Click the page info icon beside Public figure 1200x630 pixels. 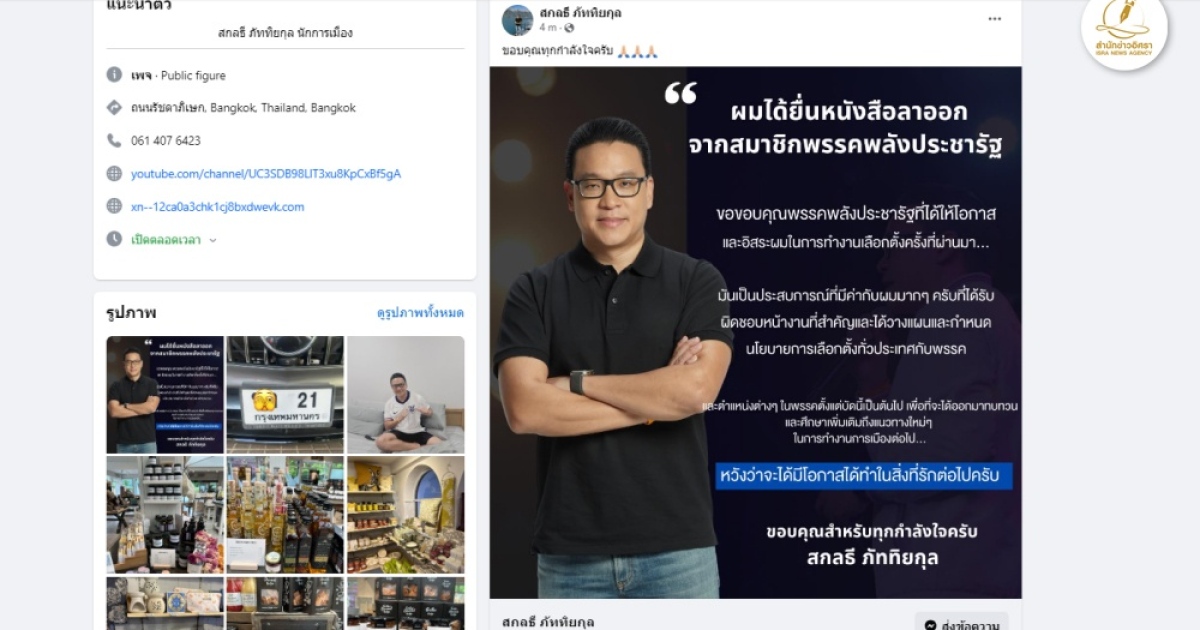(114, 75)
